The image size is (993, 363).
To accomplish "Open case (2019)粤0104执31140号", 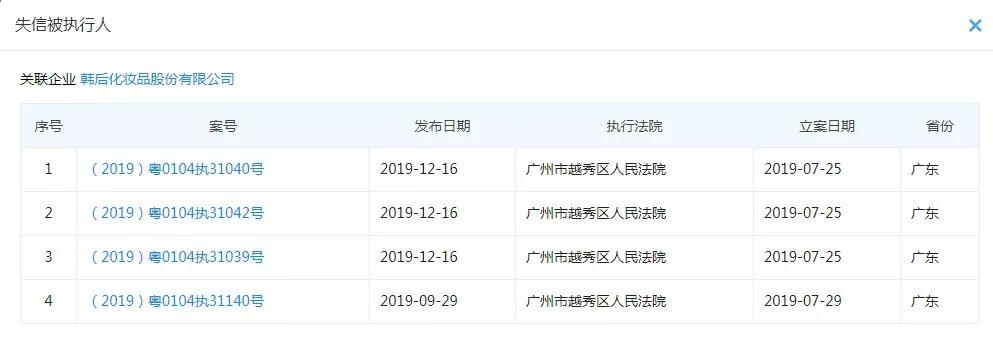I will (177, 301).
